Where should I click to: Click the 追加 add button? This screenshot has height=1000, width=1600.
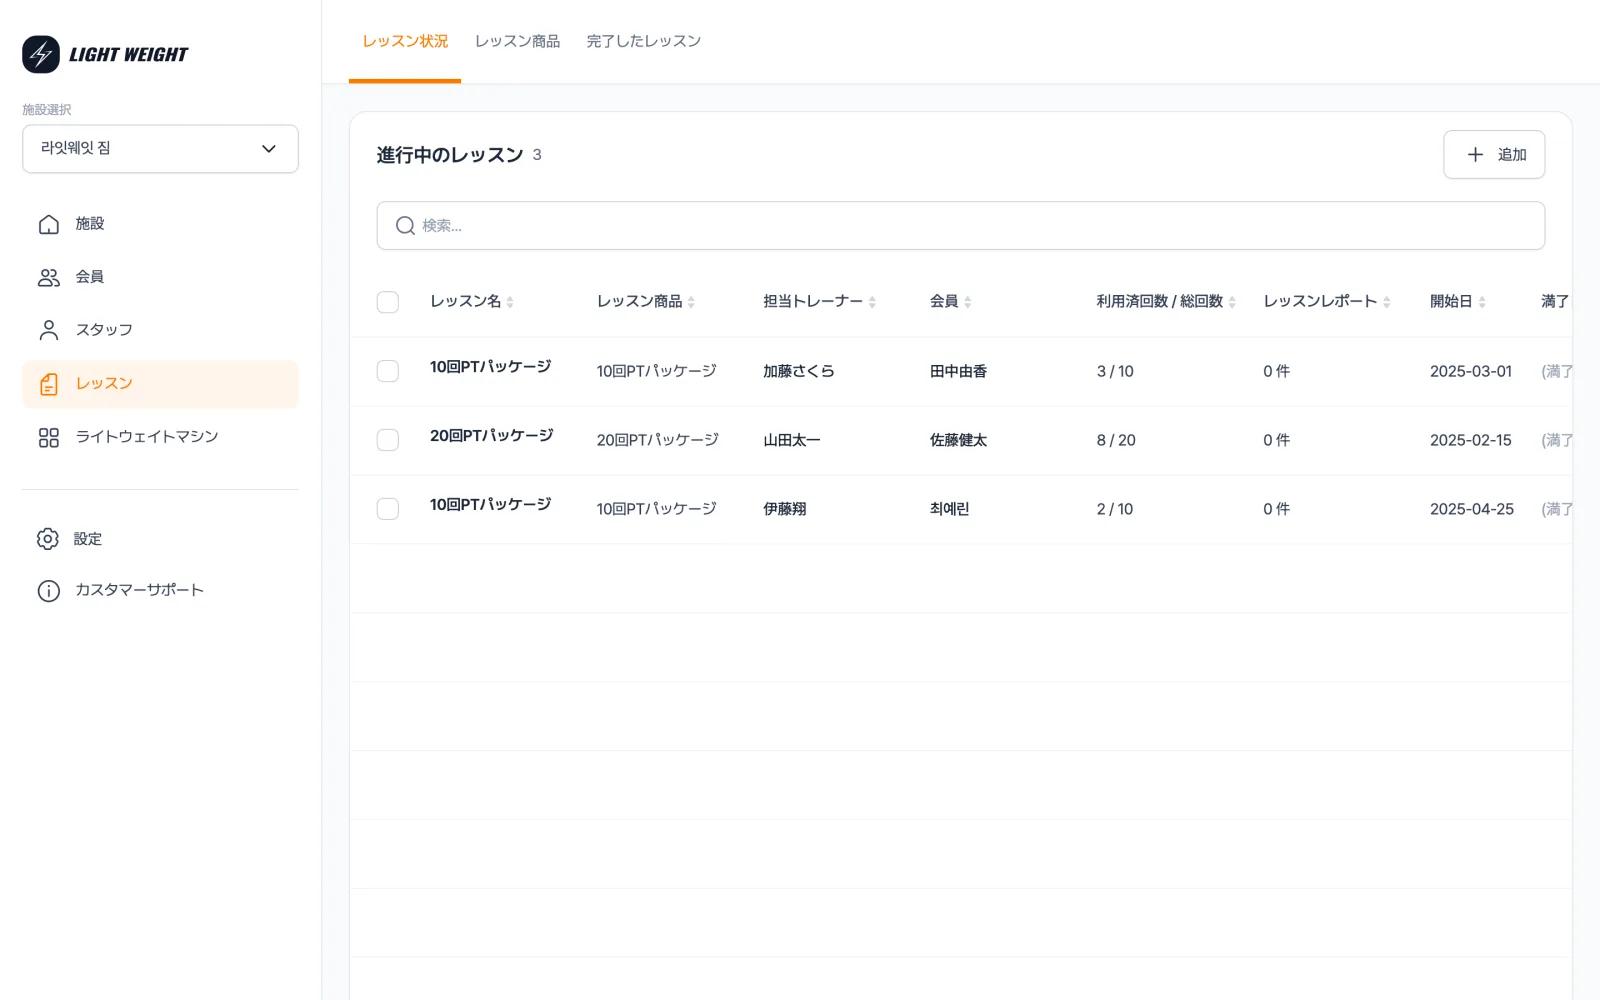[1494, 155]
